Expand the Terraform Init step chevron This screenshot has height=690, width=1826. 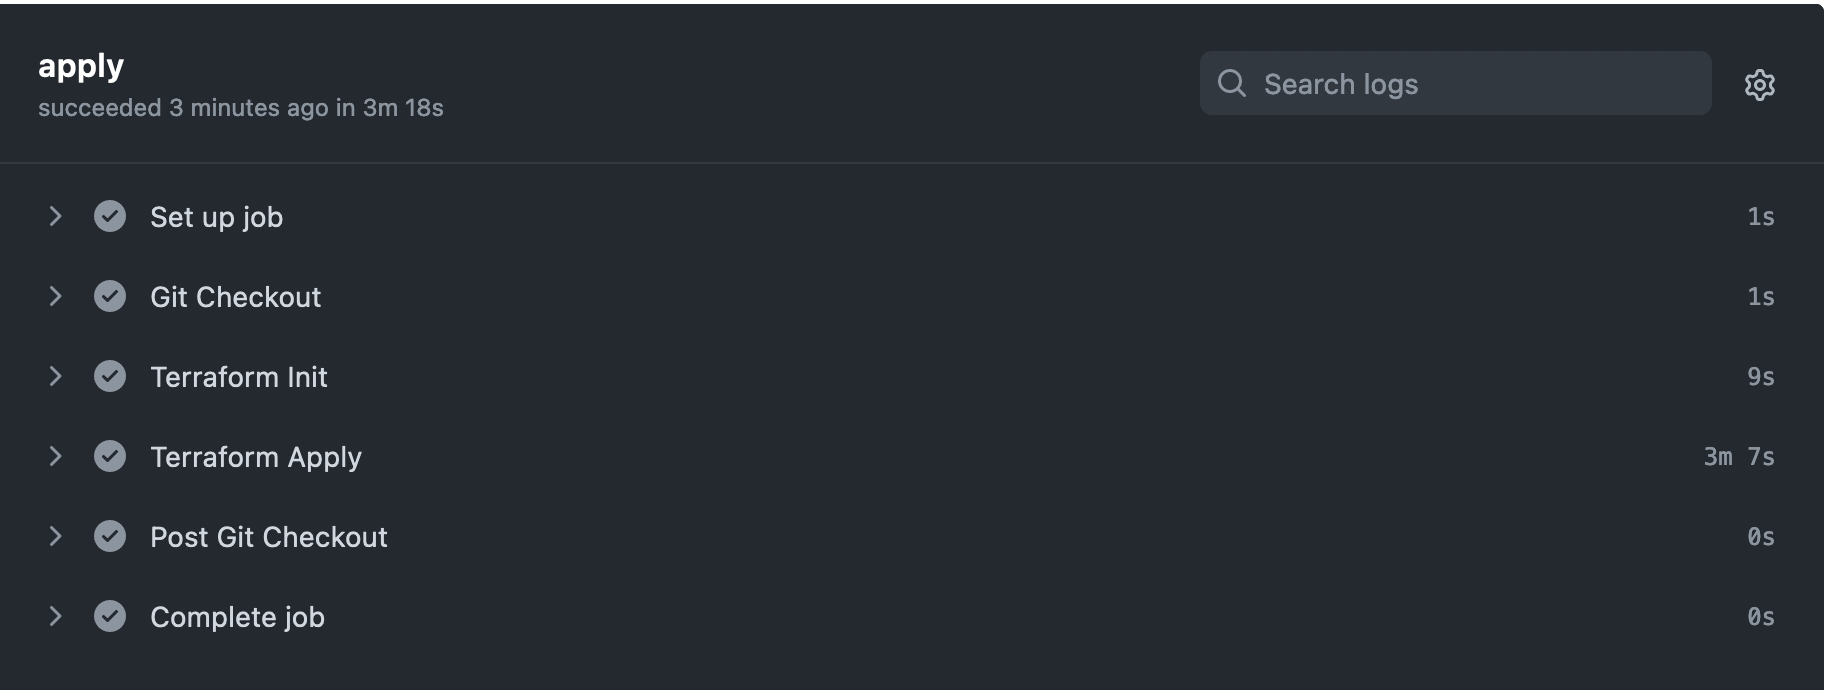tap(56, 376)
